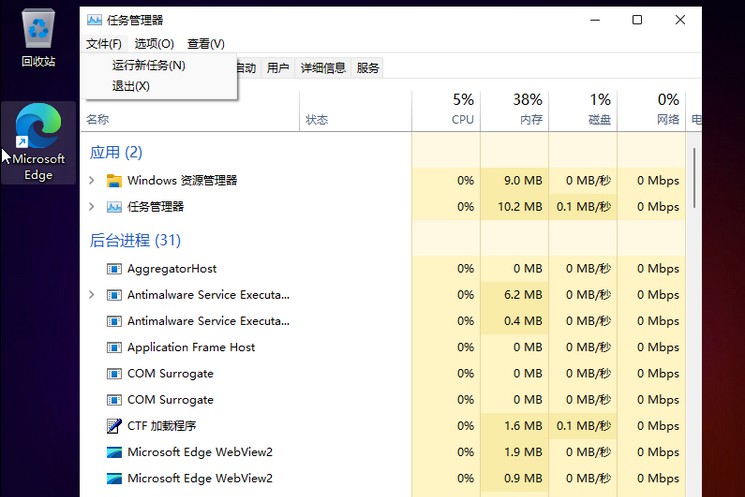Expand the first Antimalware Service Executable row
The height and width of the screenshot is (497, 745).
click(92, 295)
